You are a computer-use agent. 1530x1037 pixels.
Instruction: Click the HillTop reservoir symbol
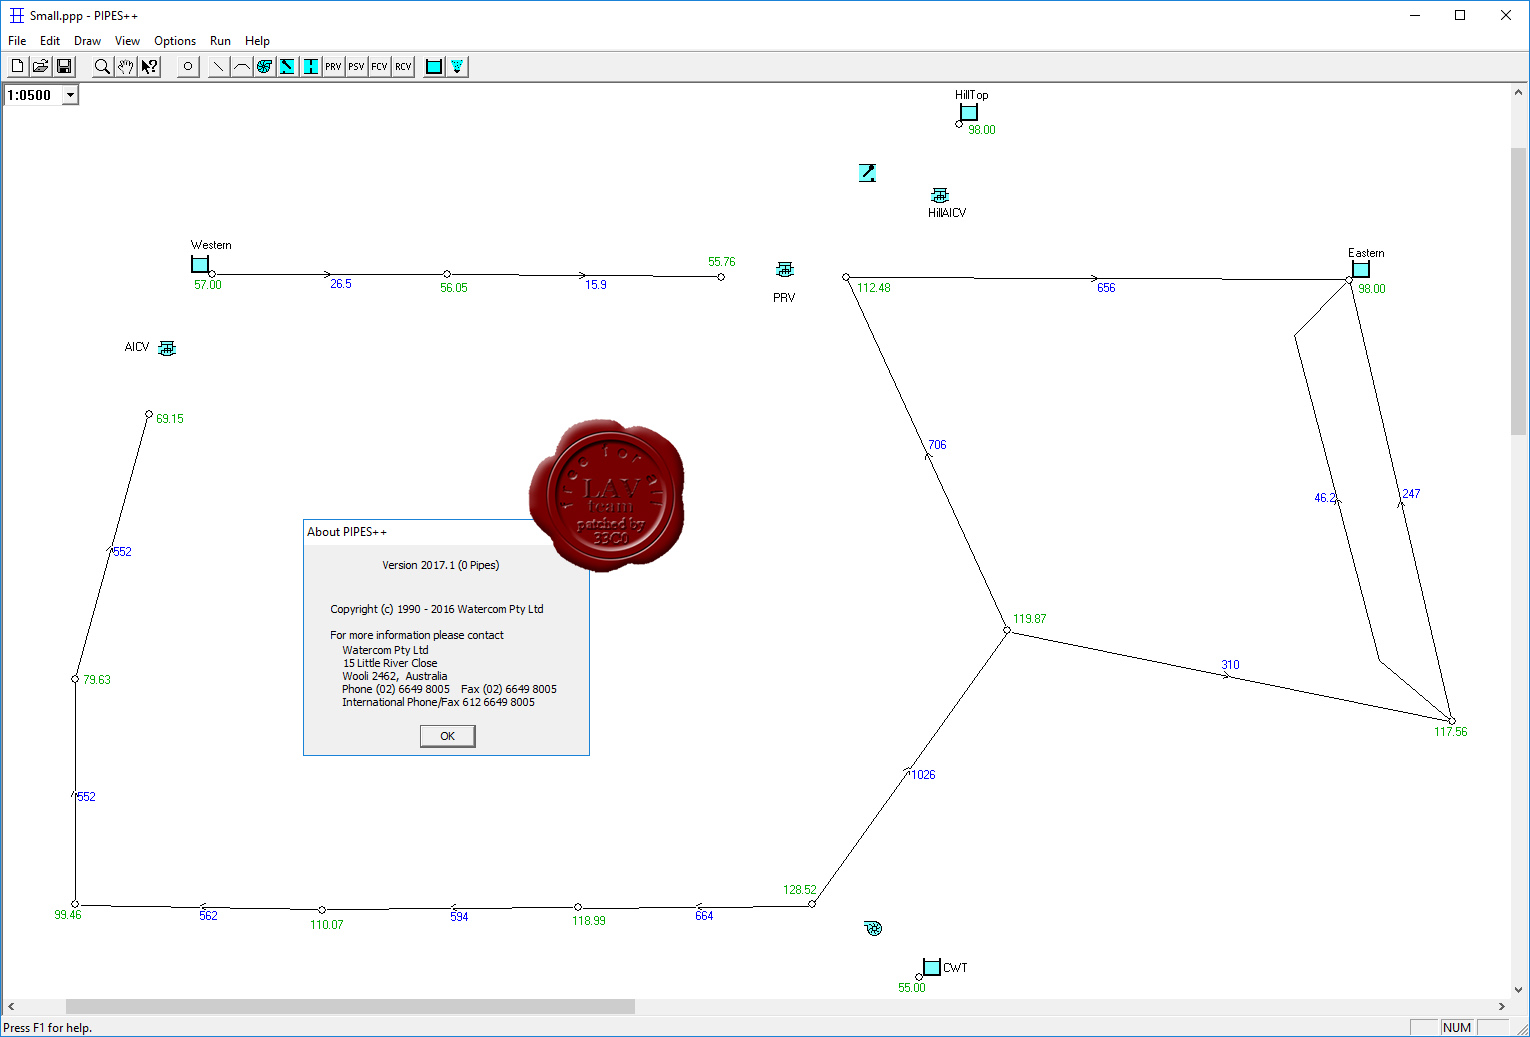969,113
